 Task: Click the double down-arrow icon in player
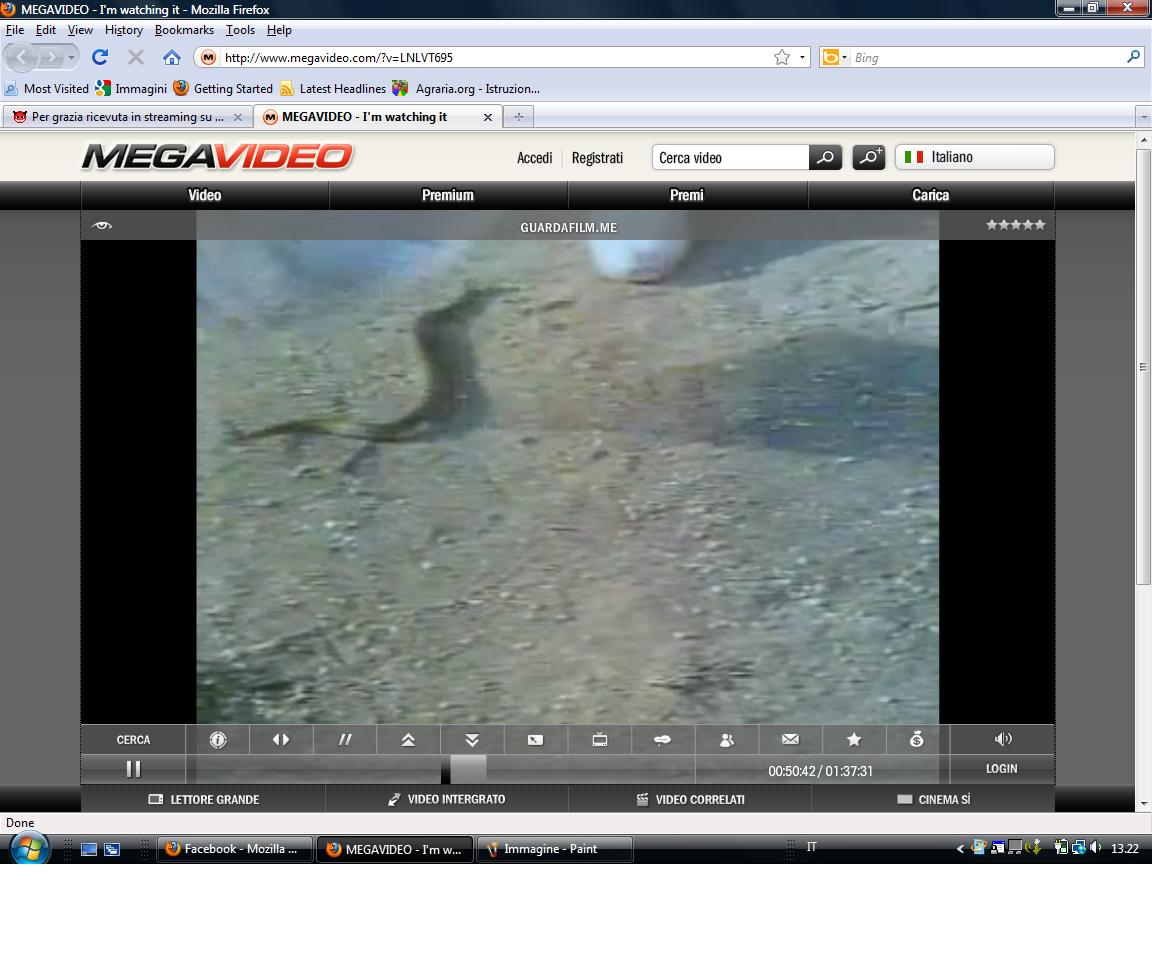(472, 740)
